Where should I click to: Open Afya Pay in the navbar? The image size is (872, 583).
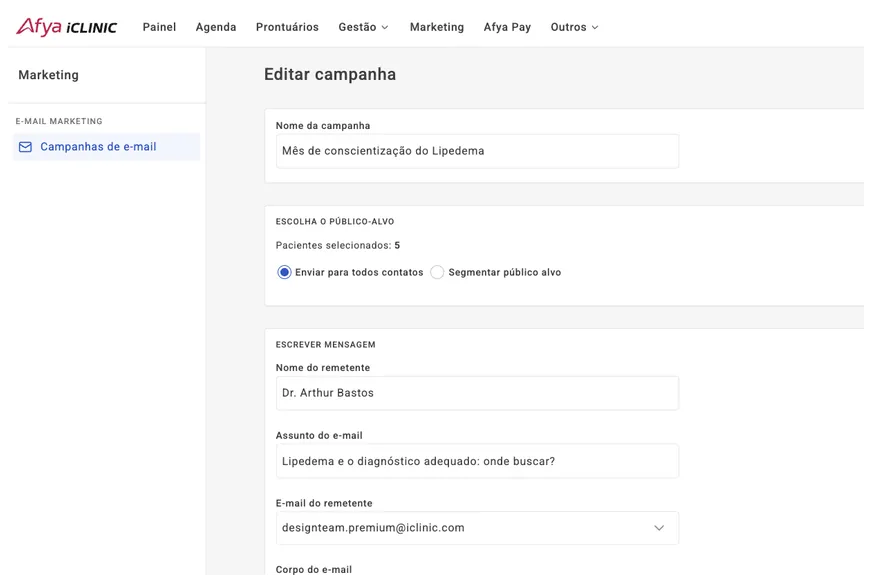[x=507, y=27]
